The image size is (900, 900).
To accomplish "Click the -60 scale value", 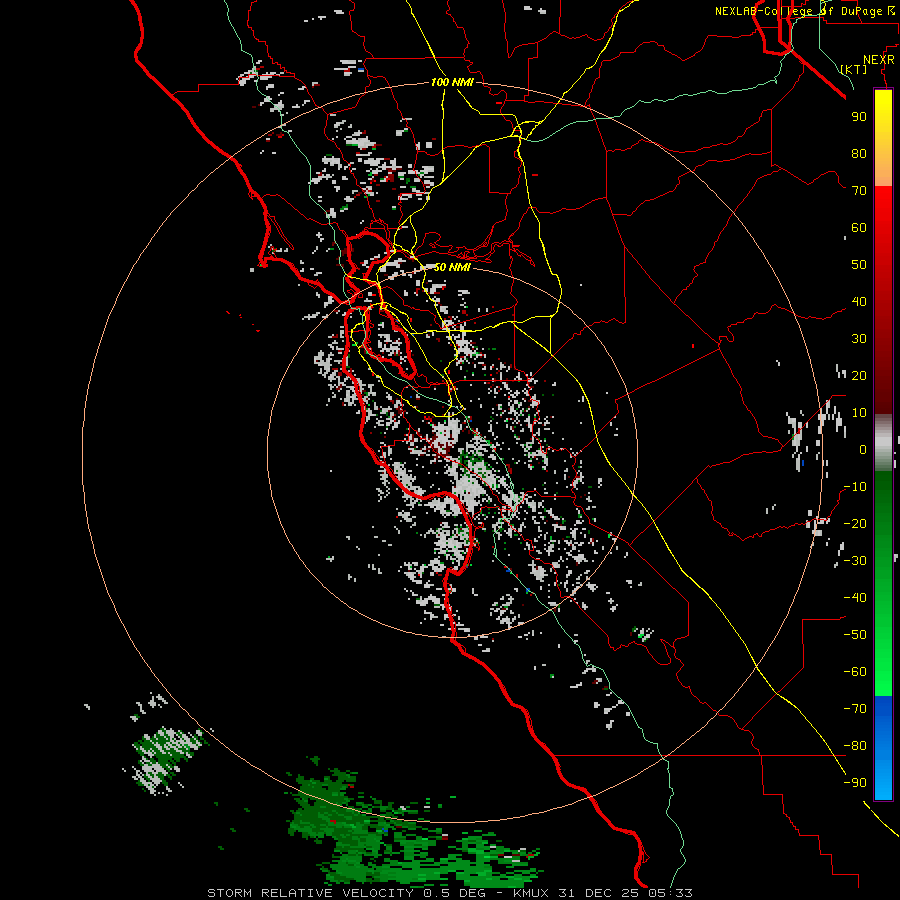I will [x=855, y=671].
